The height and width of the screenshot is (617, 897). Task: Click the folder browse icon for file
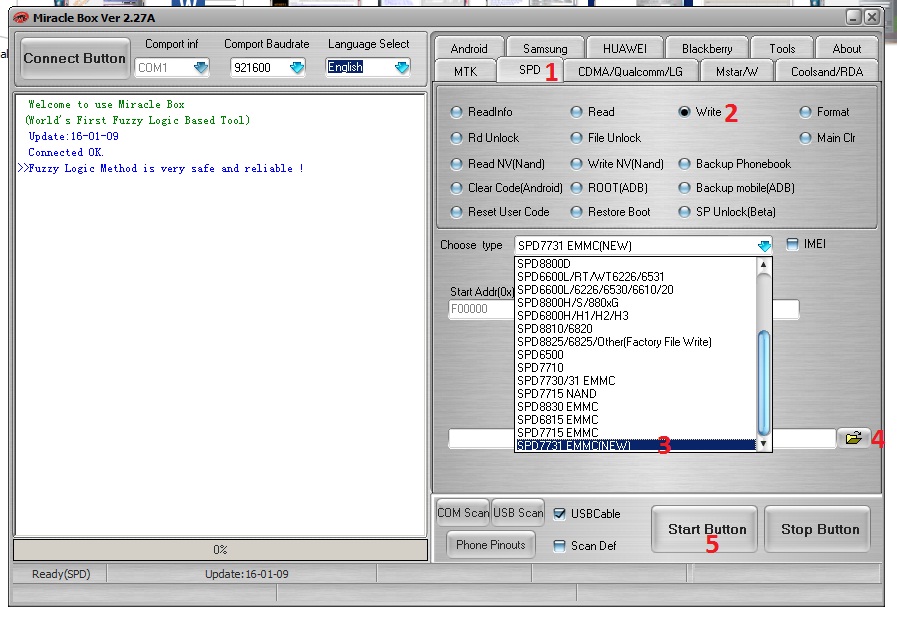[853, 438]
